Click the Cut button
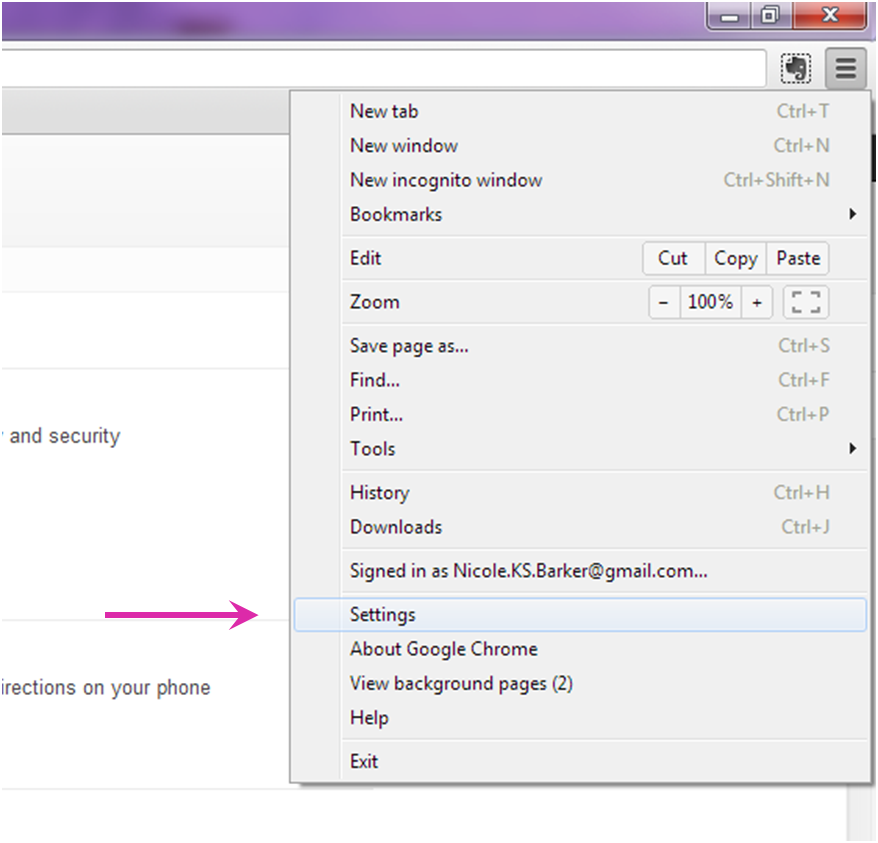Image resolution: width=878 pixels, height=843 pixels. pos(673,258)
